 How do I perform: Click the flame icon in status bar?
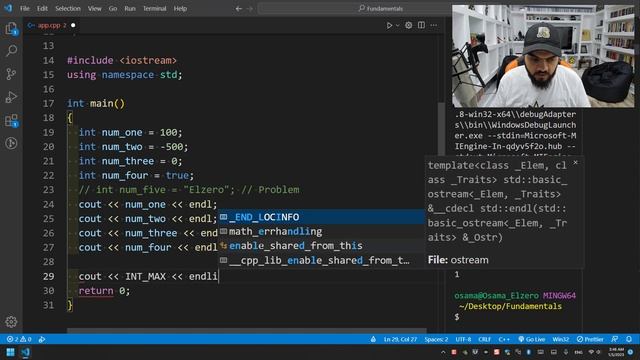(x=373, y=339)
